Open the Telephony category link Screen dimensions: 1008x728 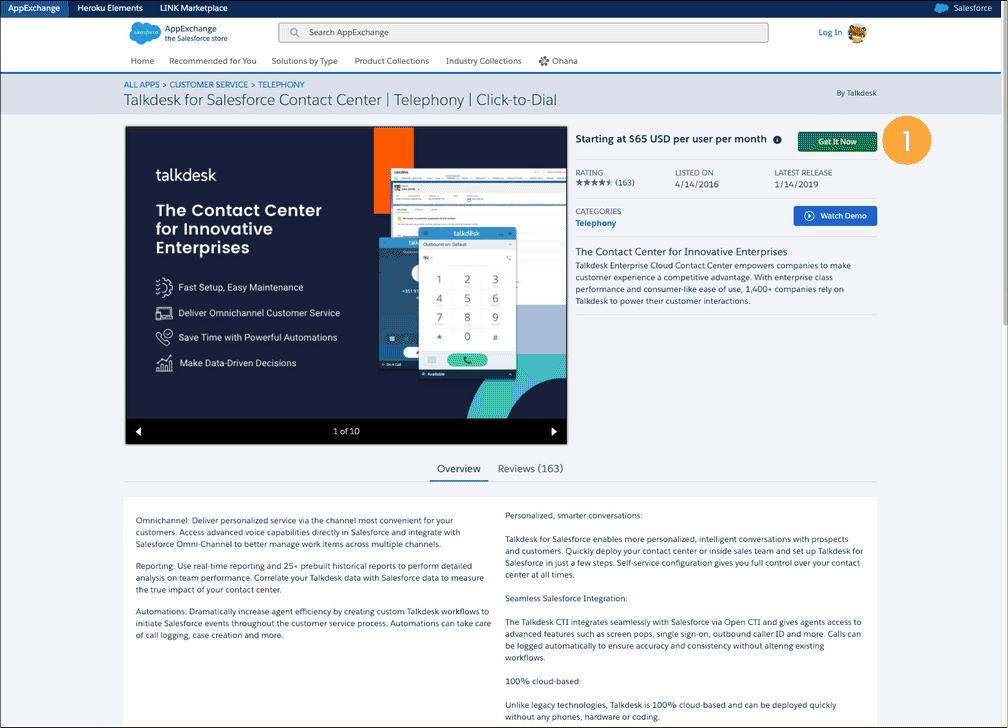[x=596, y=224]
